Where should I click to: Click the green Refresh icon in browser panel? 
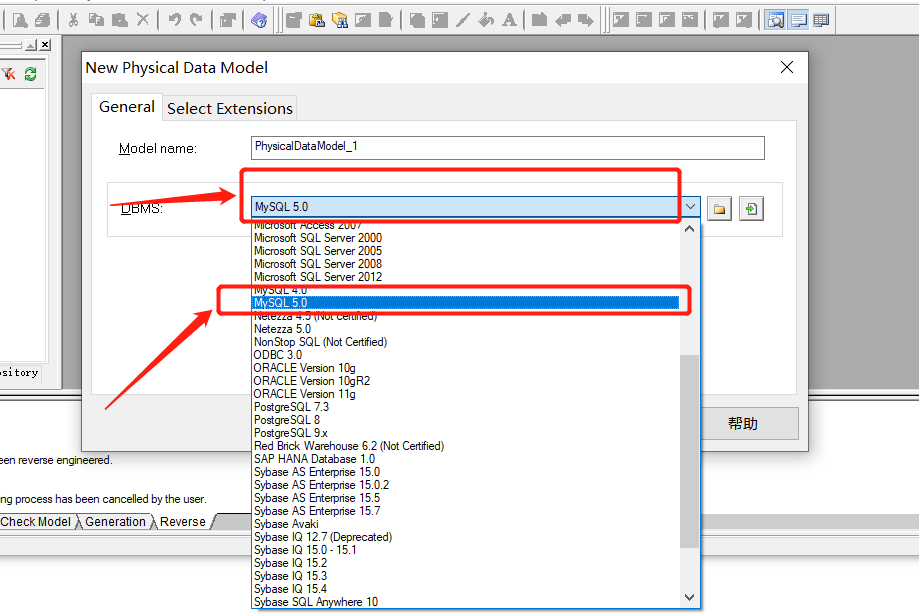click(31, 74)
